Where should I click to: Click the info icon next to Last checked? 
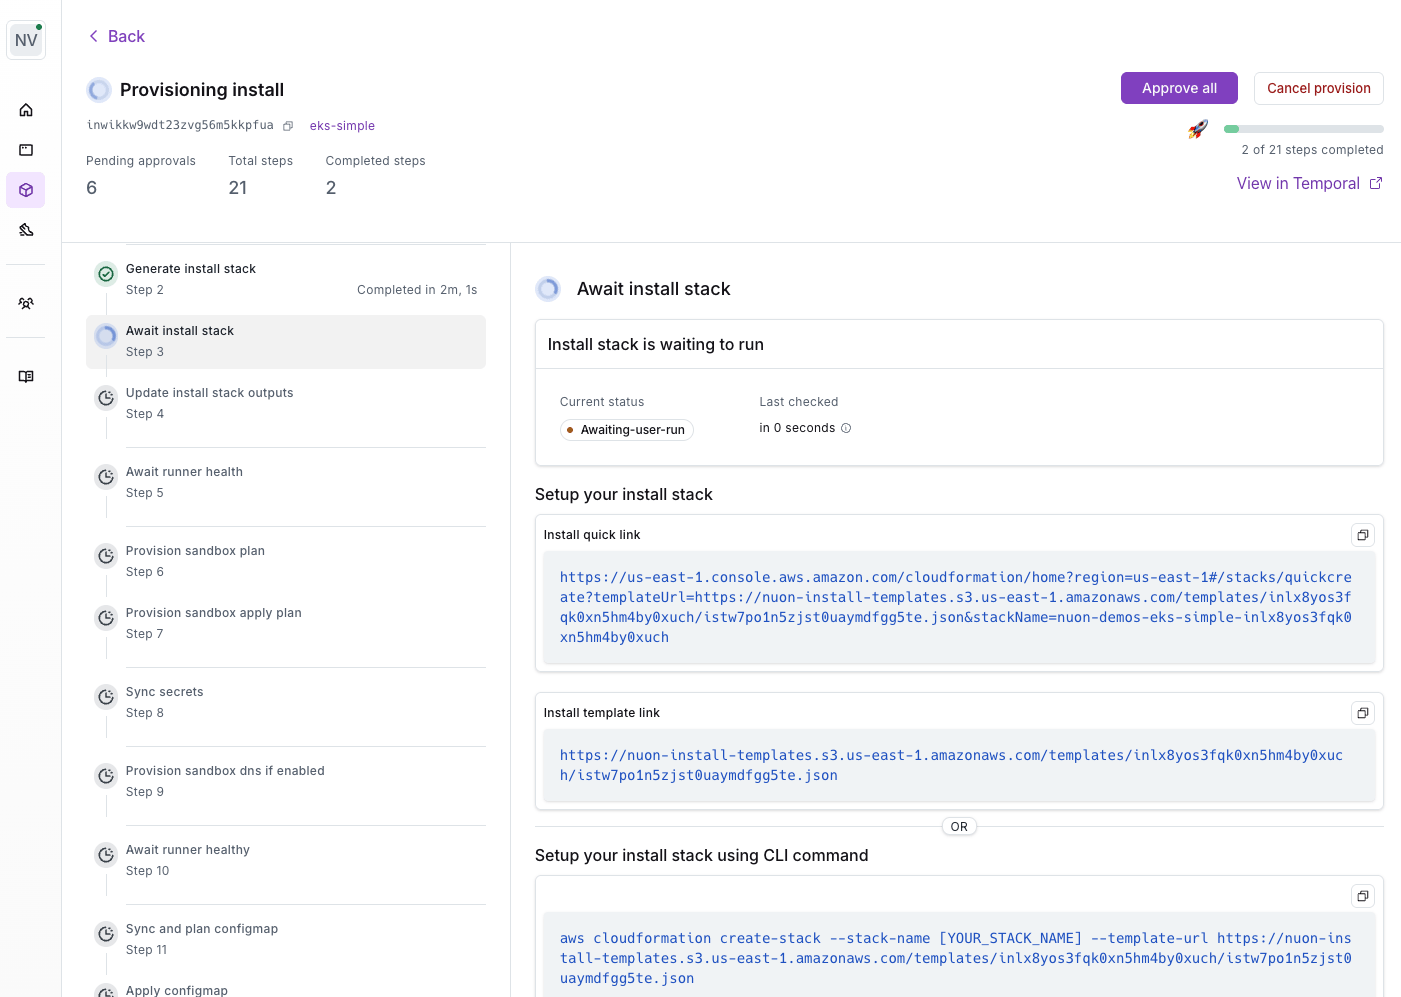tap(846, 428)
